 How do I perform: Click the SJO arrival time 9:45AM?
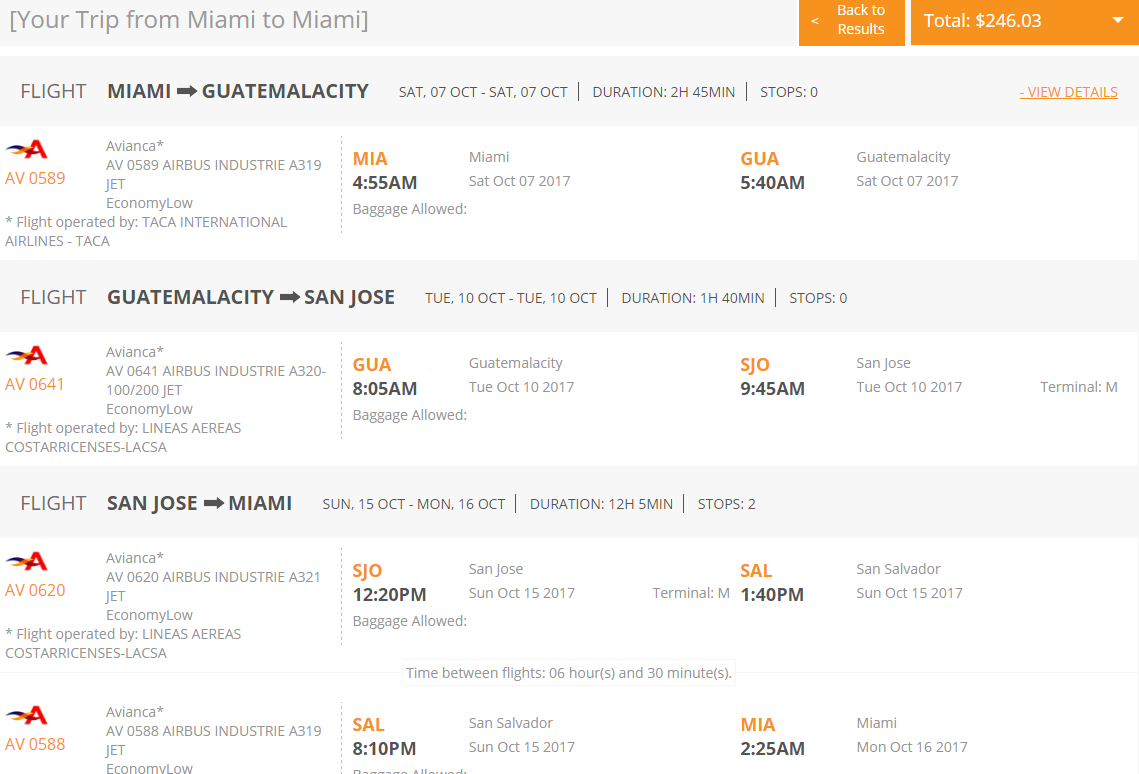coord(773,389)
